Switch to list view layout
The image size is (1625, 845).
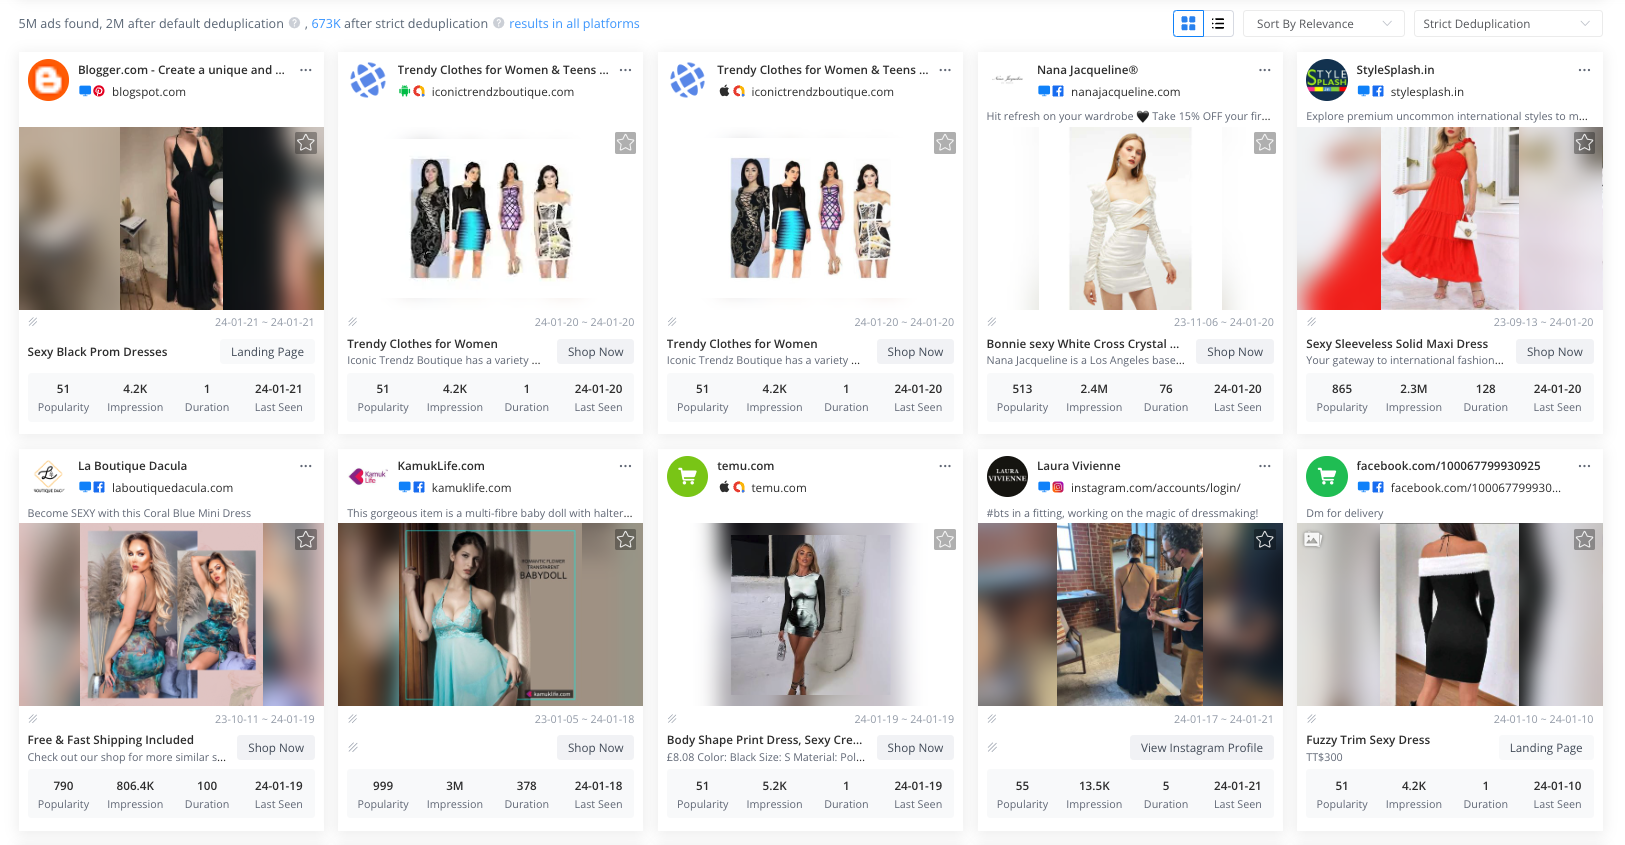pyautogui.click(x=1218, y=23)
